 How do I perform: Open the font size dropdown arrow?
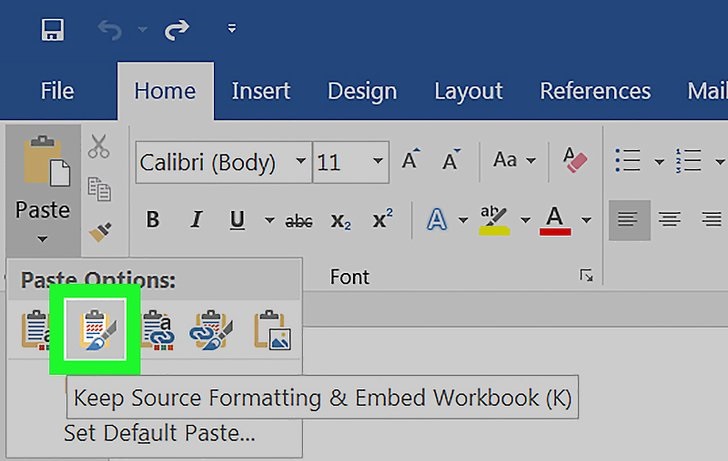[x=378, y=162]
